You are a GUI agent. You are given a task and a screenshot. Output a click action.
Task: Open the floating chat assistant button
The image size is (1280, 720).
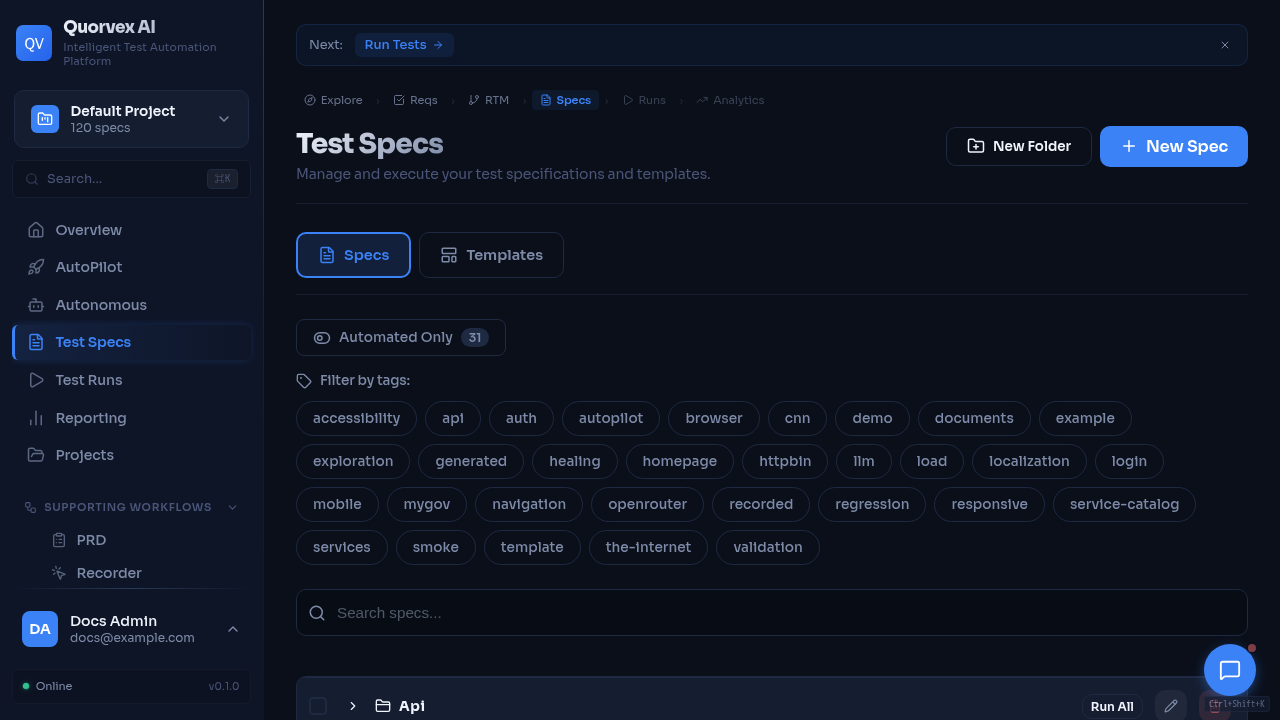tap(1230, 670)
